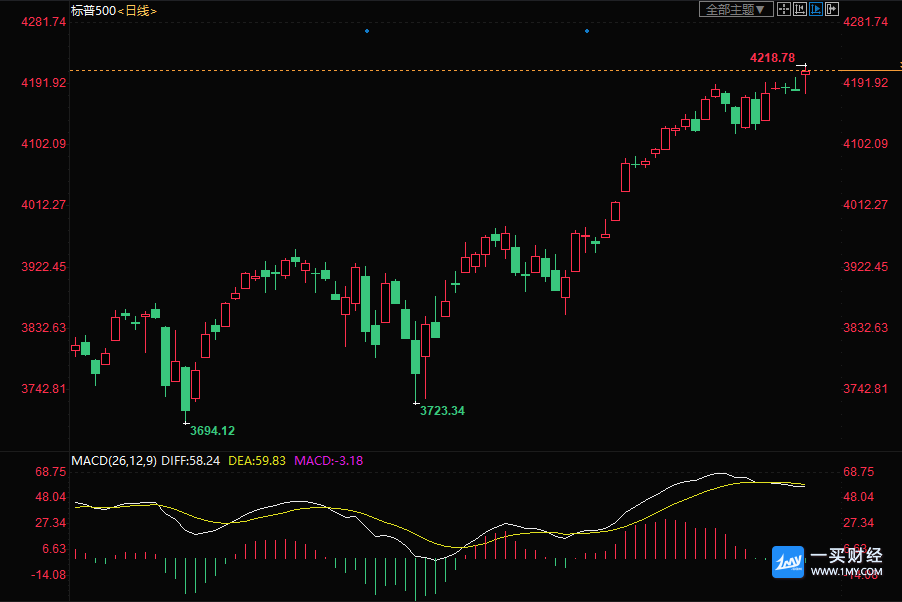Click 4012.27 on the right price axis
The height and width of the screenshot is (602, 902).
(x=865, y=205)
